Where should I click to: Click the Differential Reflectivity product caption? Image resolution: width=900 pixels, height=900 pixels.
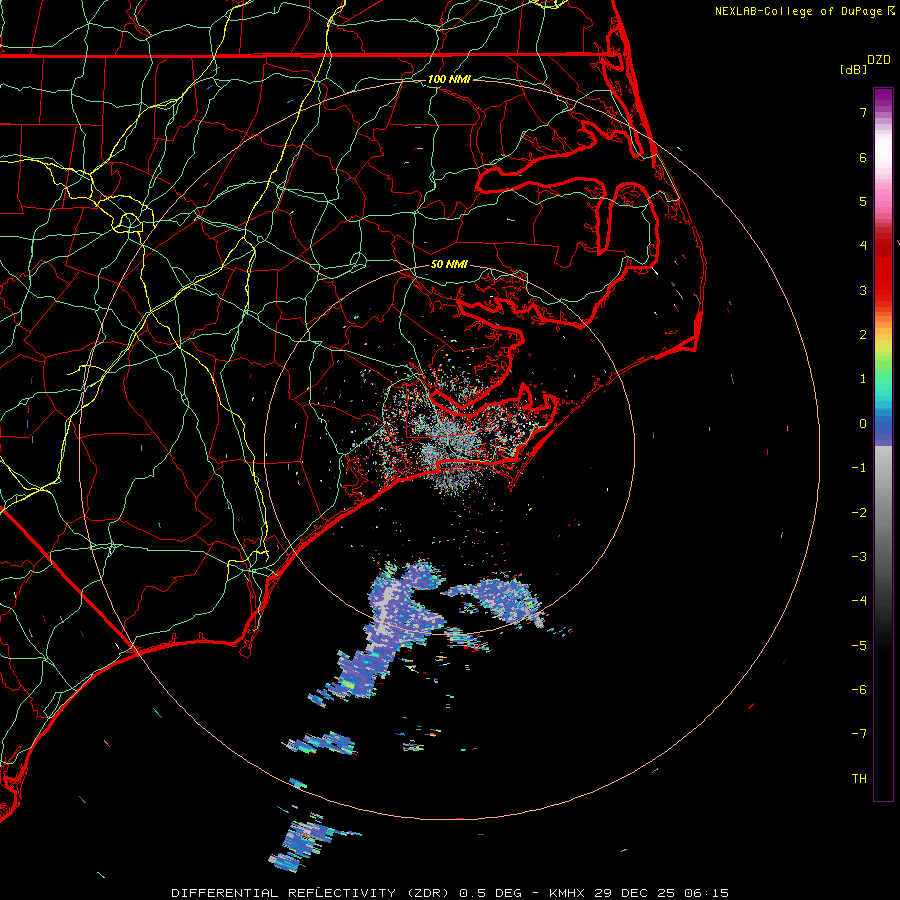click(450, 893)
